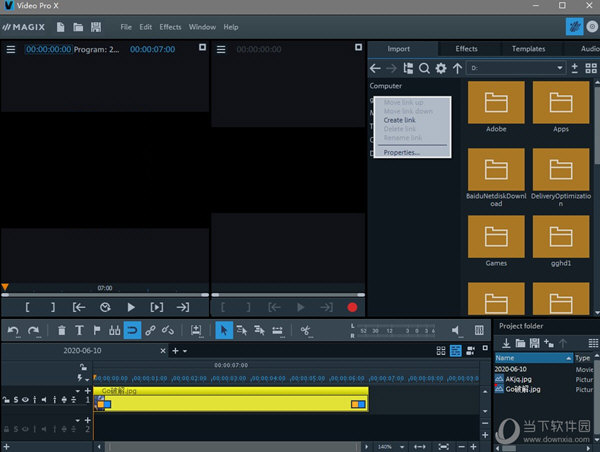Switch to the Effects tab in Media Pool
Image resolution: width=600 pixels, height=452 pixels.
click(466, 49)
